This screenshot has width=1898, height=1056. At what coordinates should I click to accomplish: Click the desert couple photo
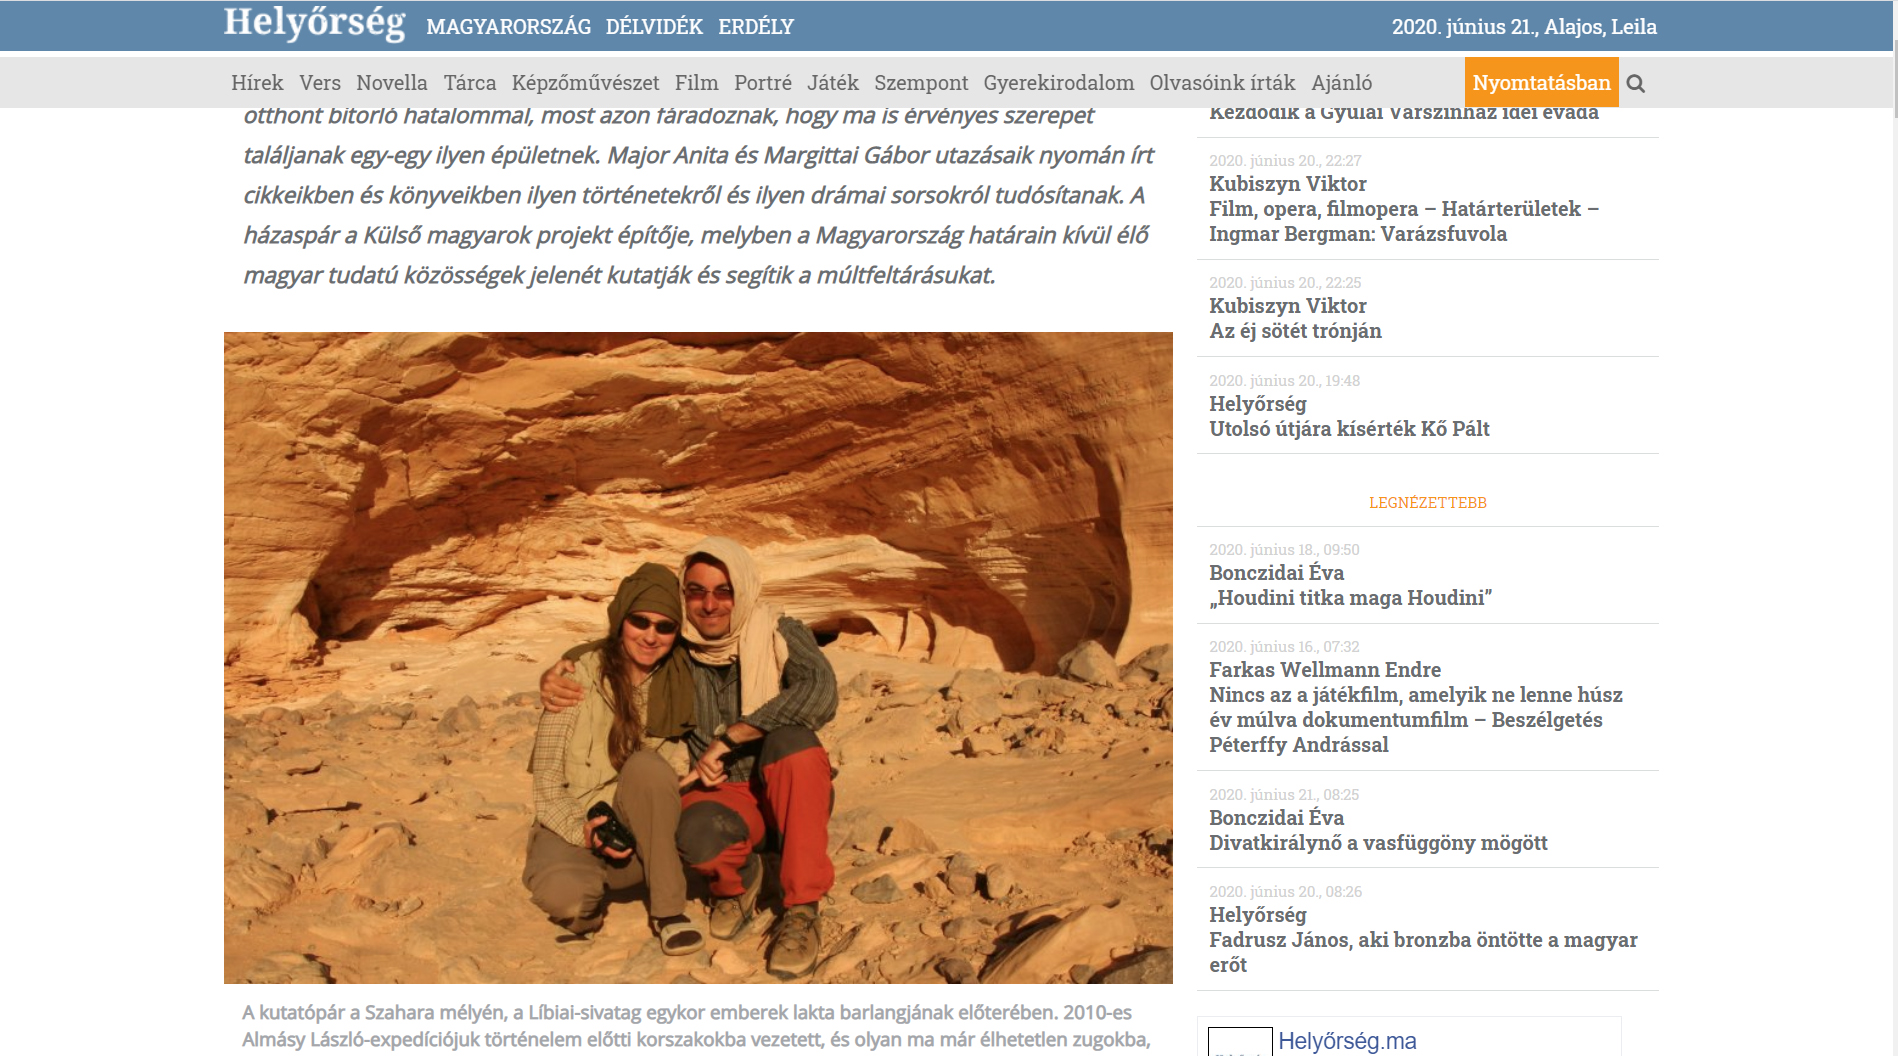pos(698,657)
